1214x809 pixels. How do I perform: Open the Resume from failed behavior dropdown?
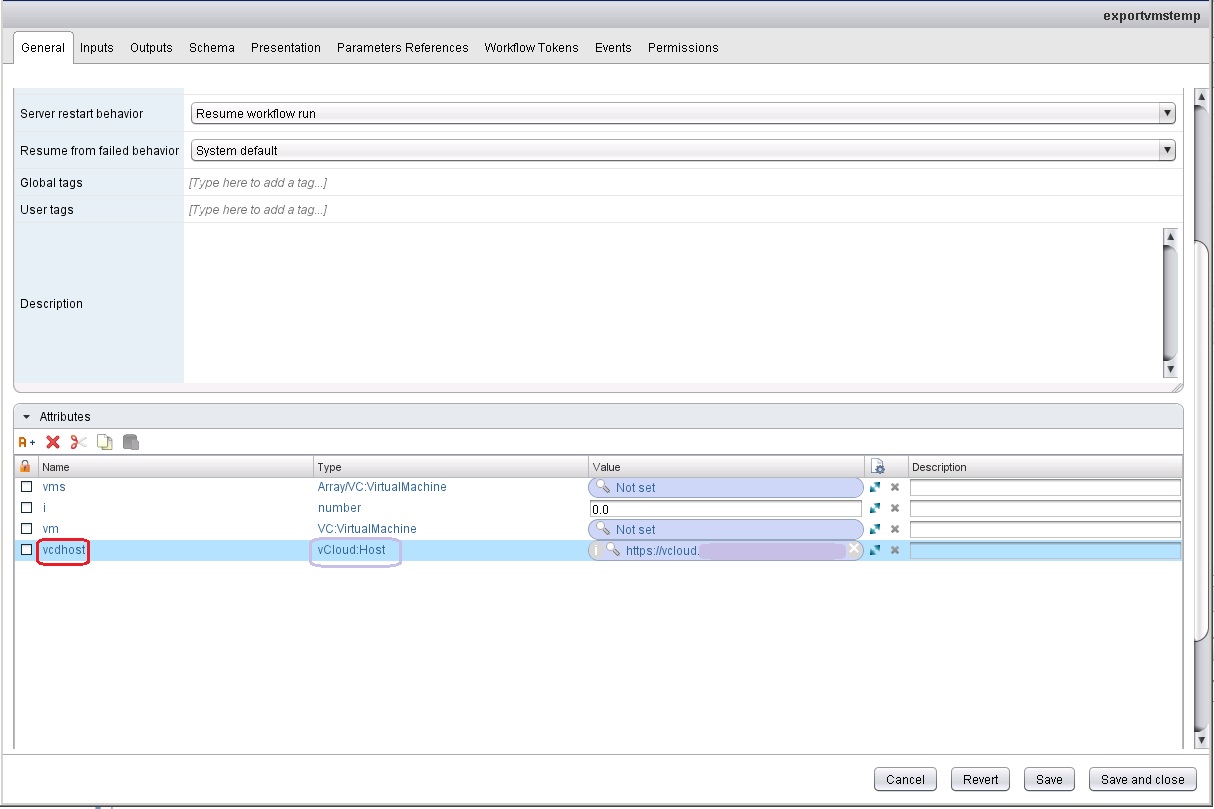[x=1166, y=149]
